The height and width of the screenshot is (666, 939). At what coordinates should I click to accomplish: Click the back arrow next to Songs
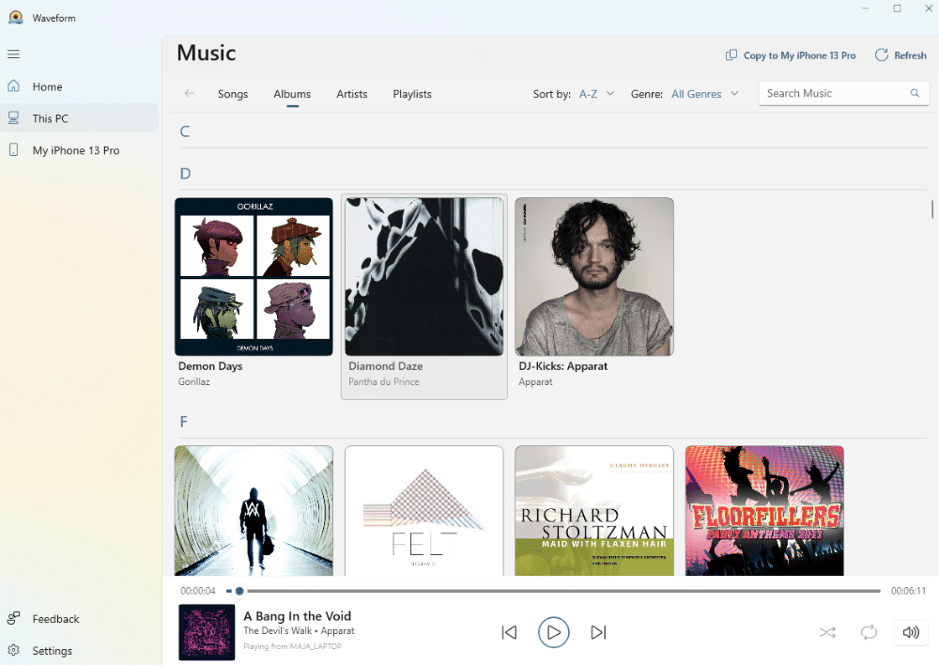point(189,93)
